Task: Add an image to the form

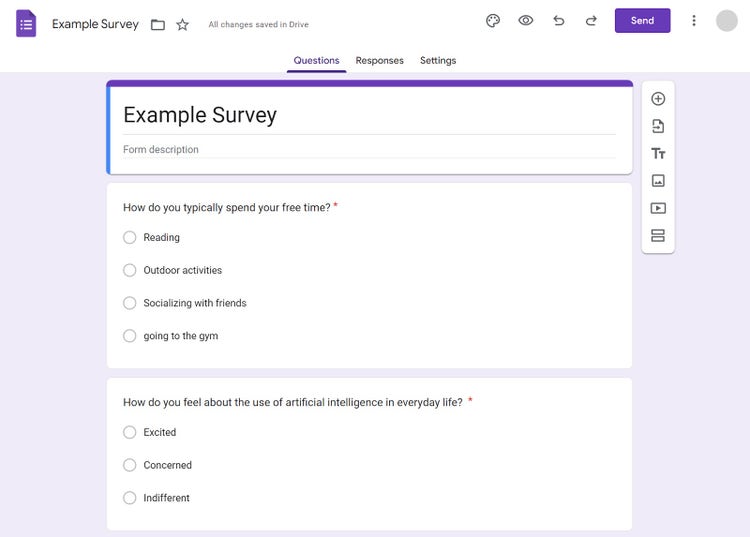Action: click(658, 181)
